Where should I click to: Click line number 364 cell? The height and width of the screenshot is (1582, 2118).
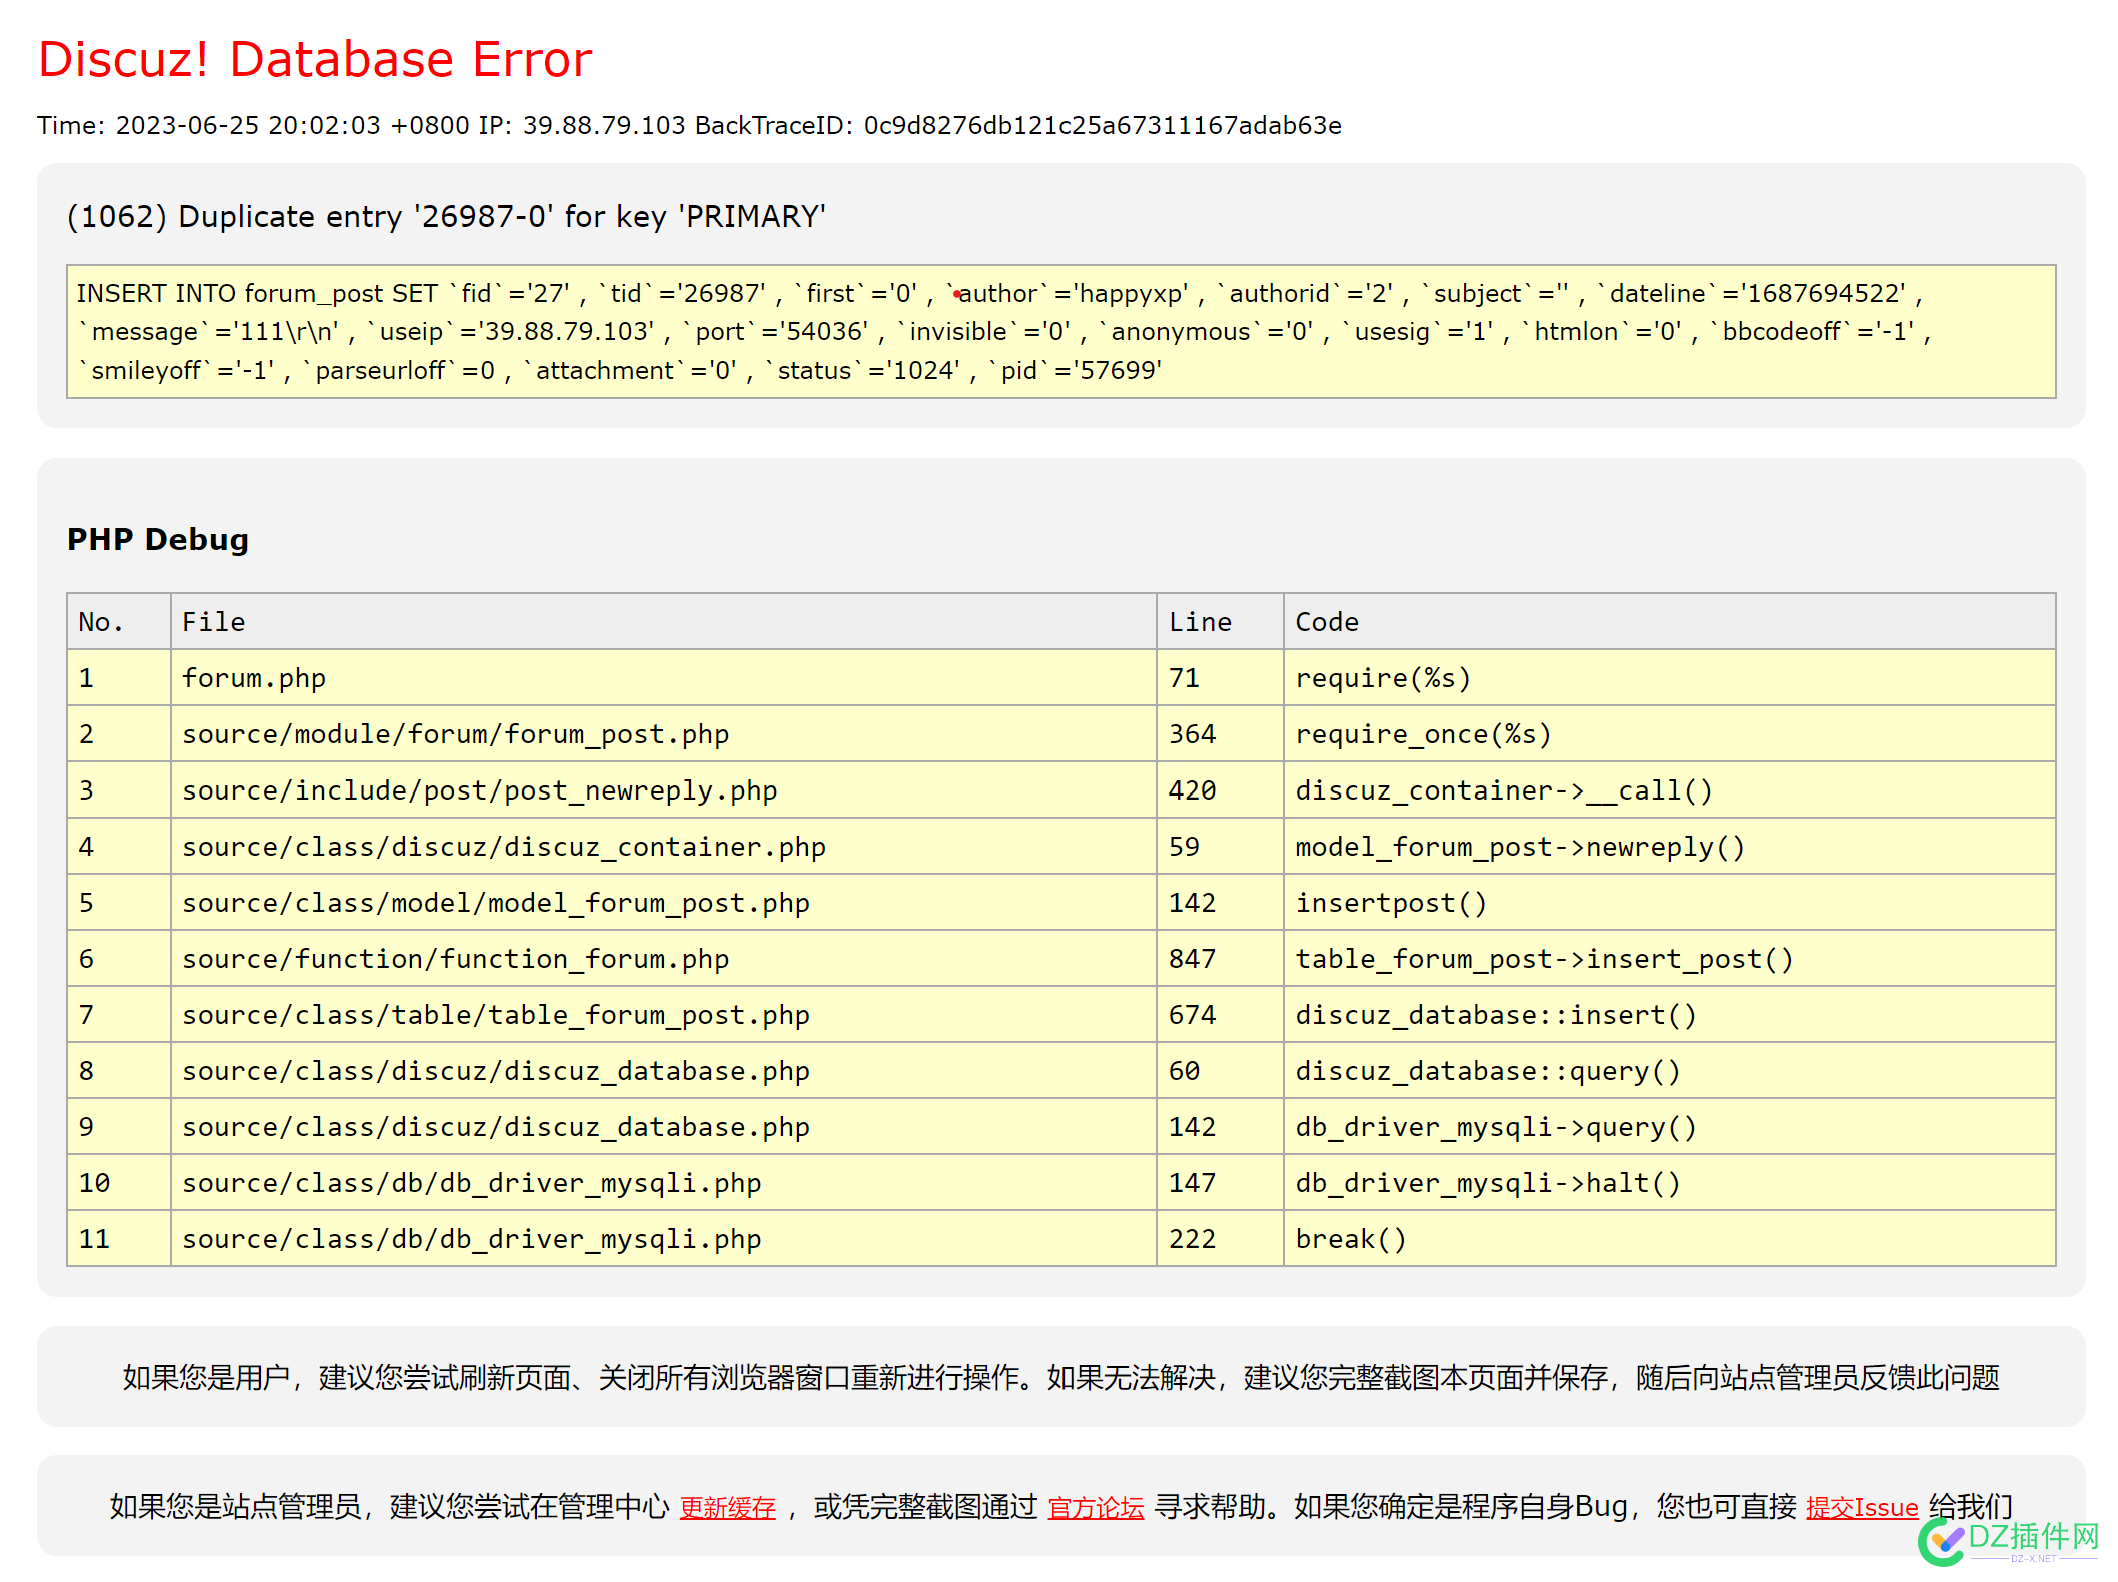(x=1220, y=734)
